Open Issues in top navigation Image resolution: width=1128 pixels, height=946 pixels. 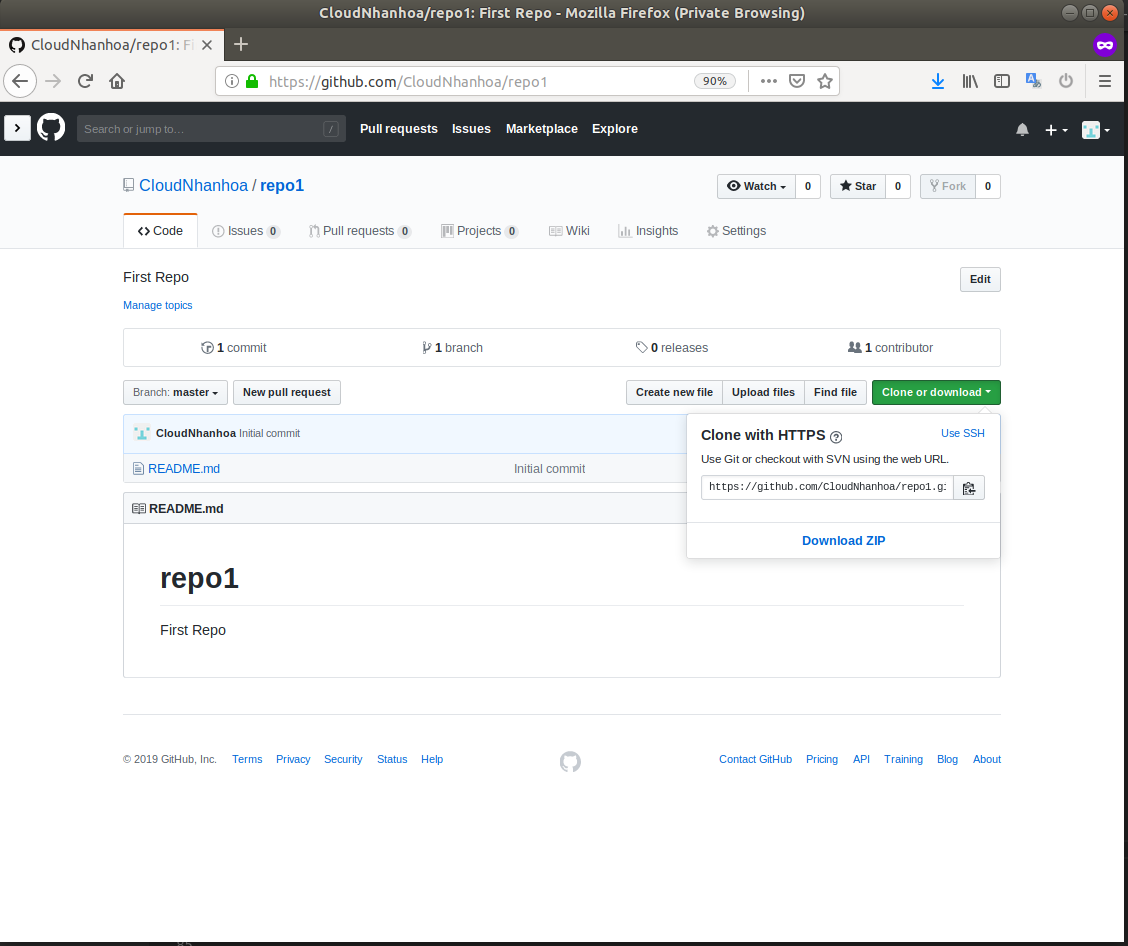tap(471, 129)
